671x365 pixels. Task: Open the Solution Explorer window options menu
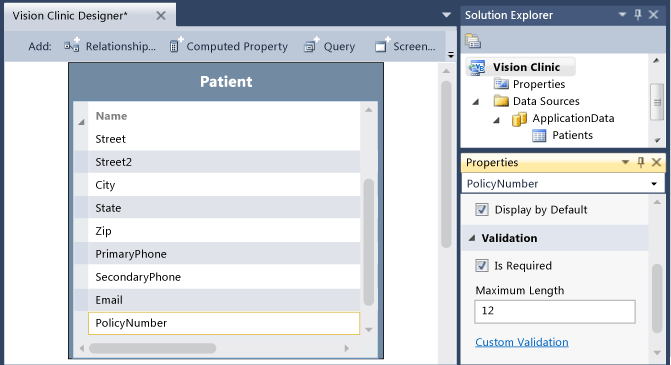[622, 15]
